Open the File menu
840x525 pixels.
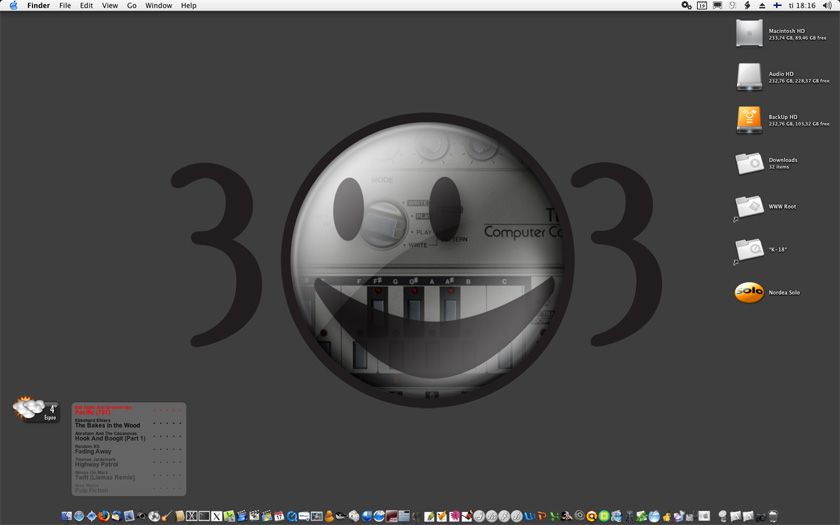coord(65,5)
